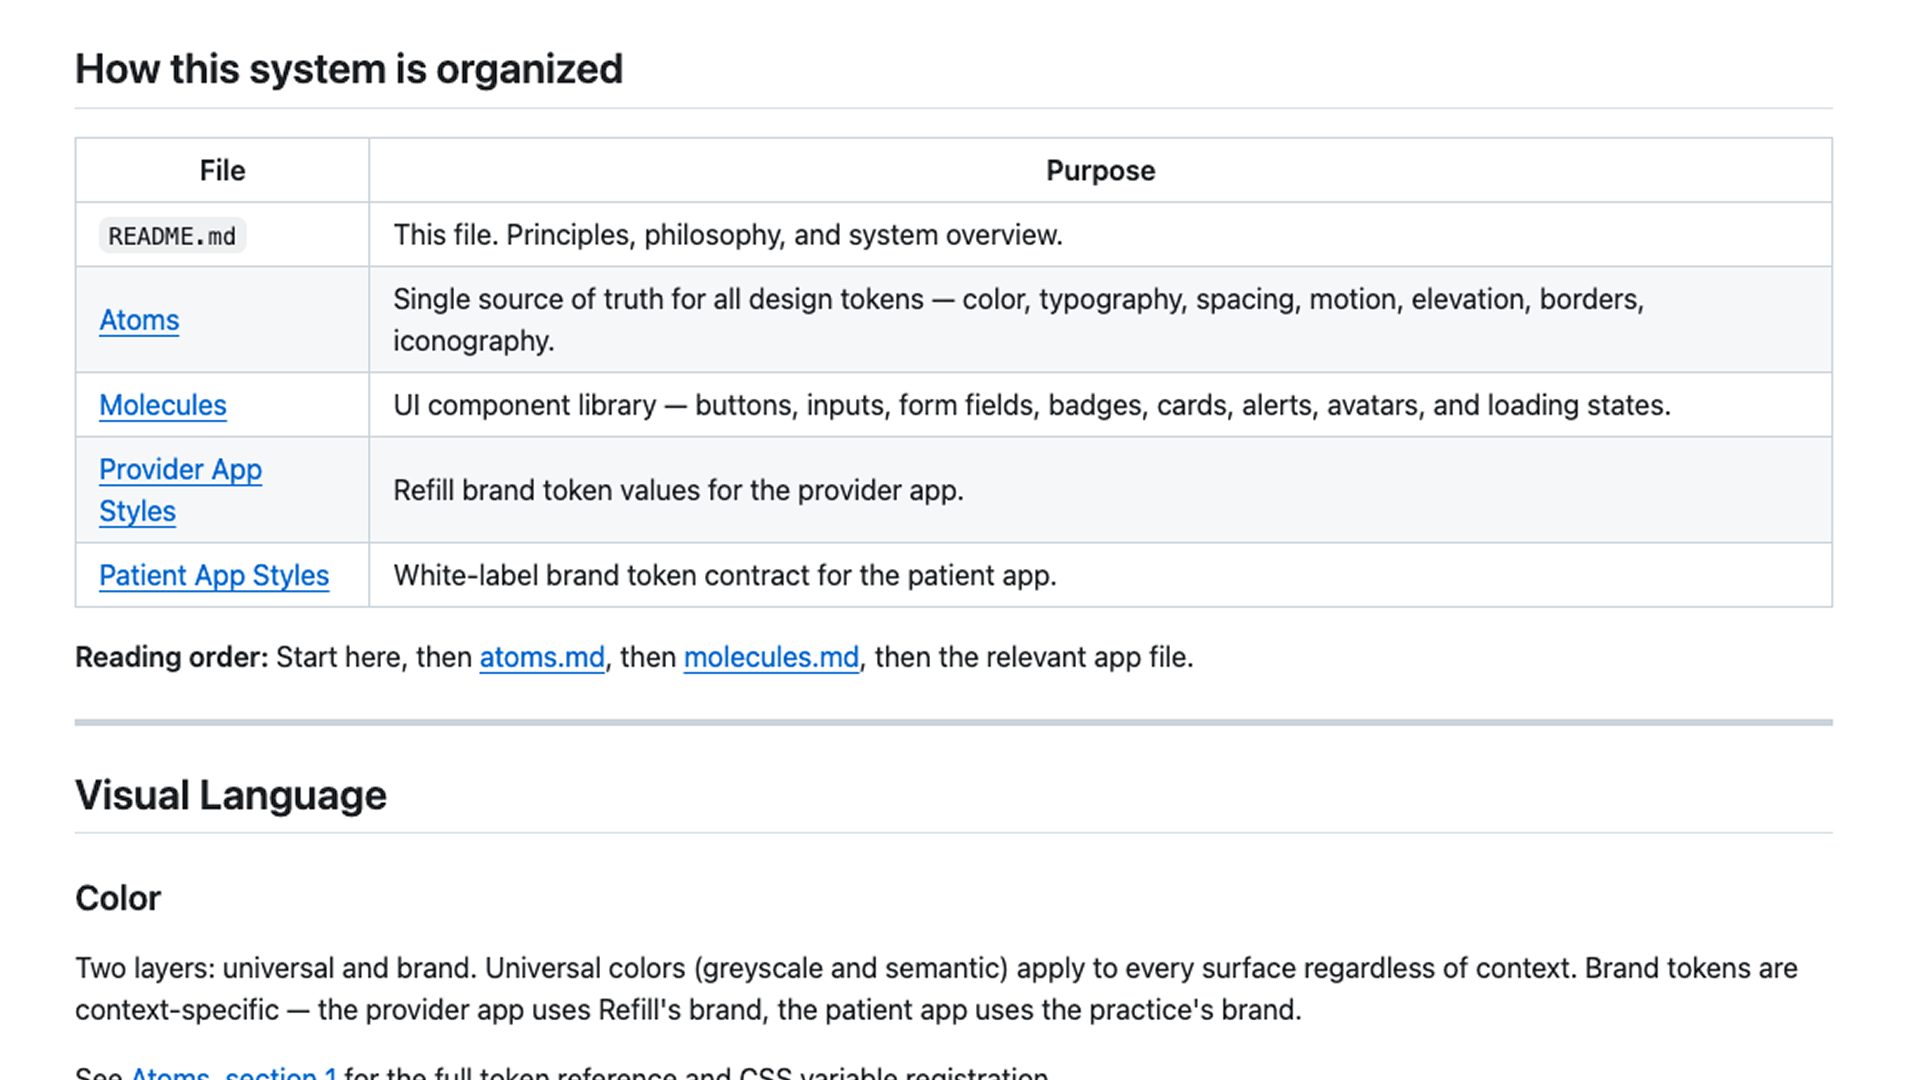1920x1080 pixels.
Task: Click the 'How this system is organized' heading
Action: 349,69
